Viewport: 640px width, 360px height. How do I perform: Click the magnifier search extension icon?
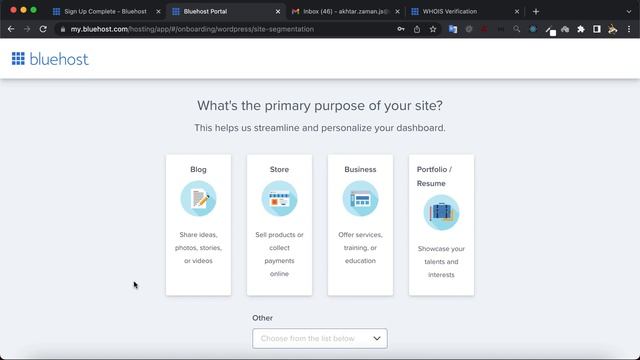[517, 29]
